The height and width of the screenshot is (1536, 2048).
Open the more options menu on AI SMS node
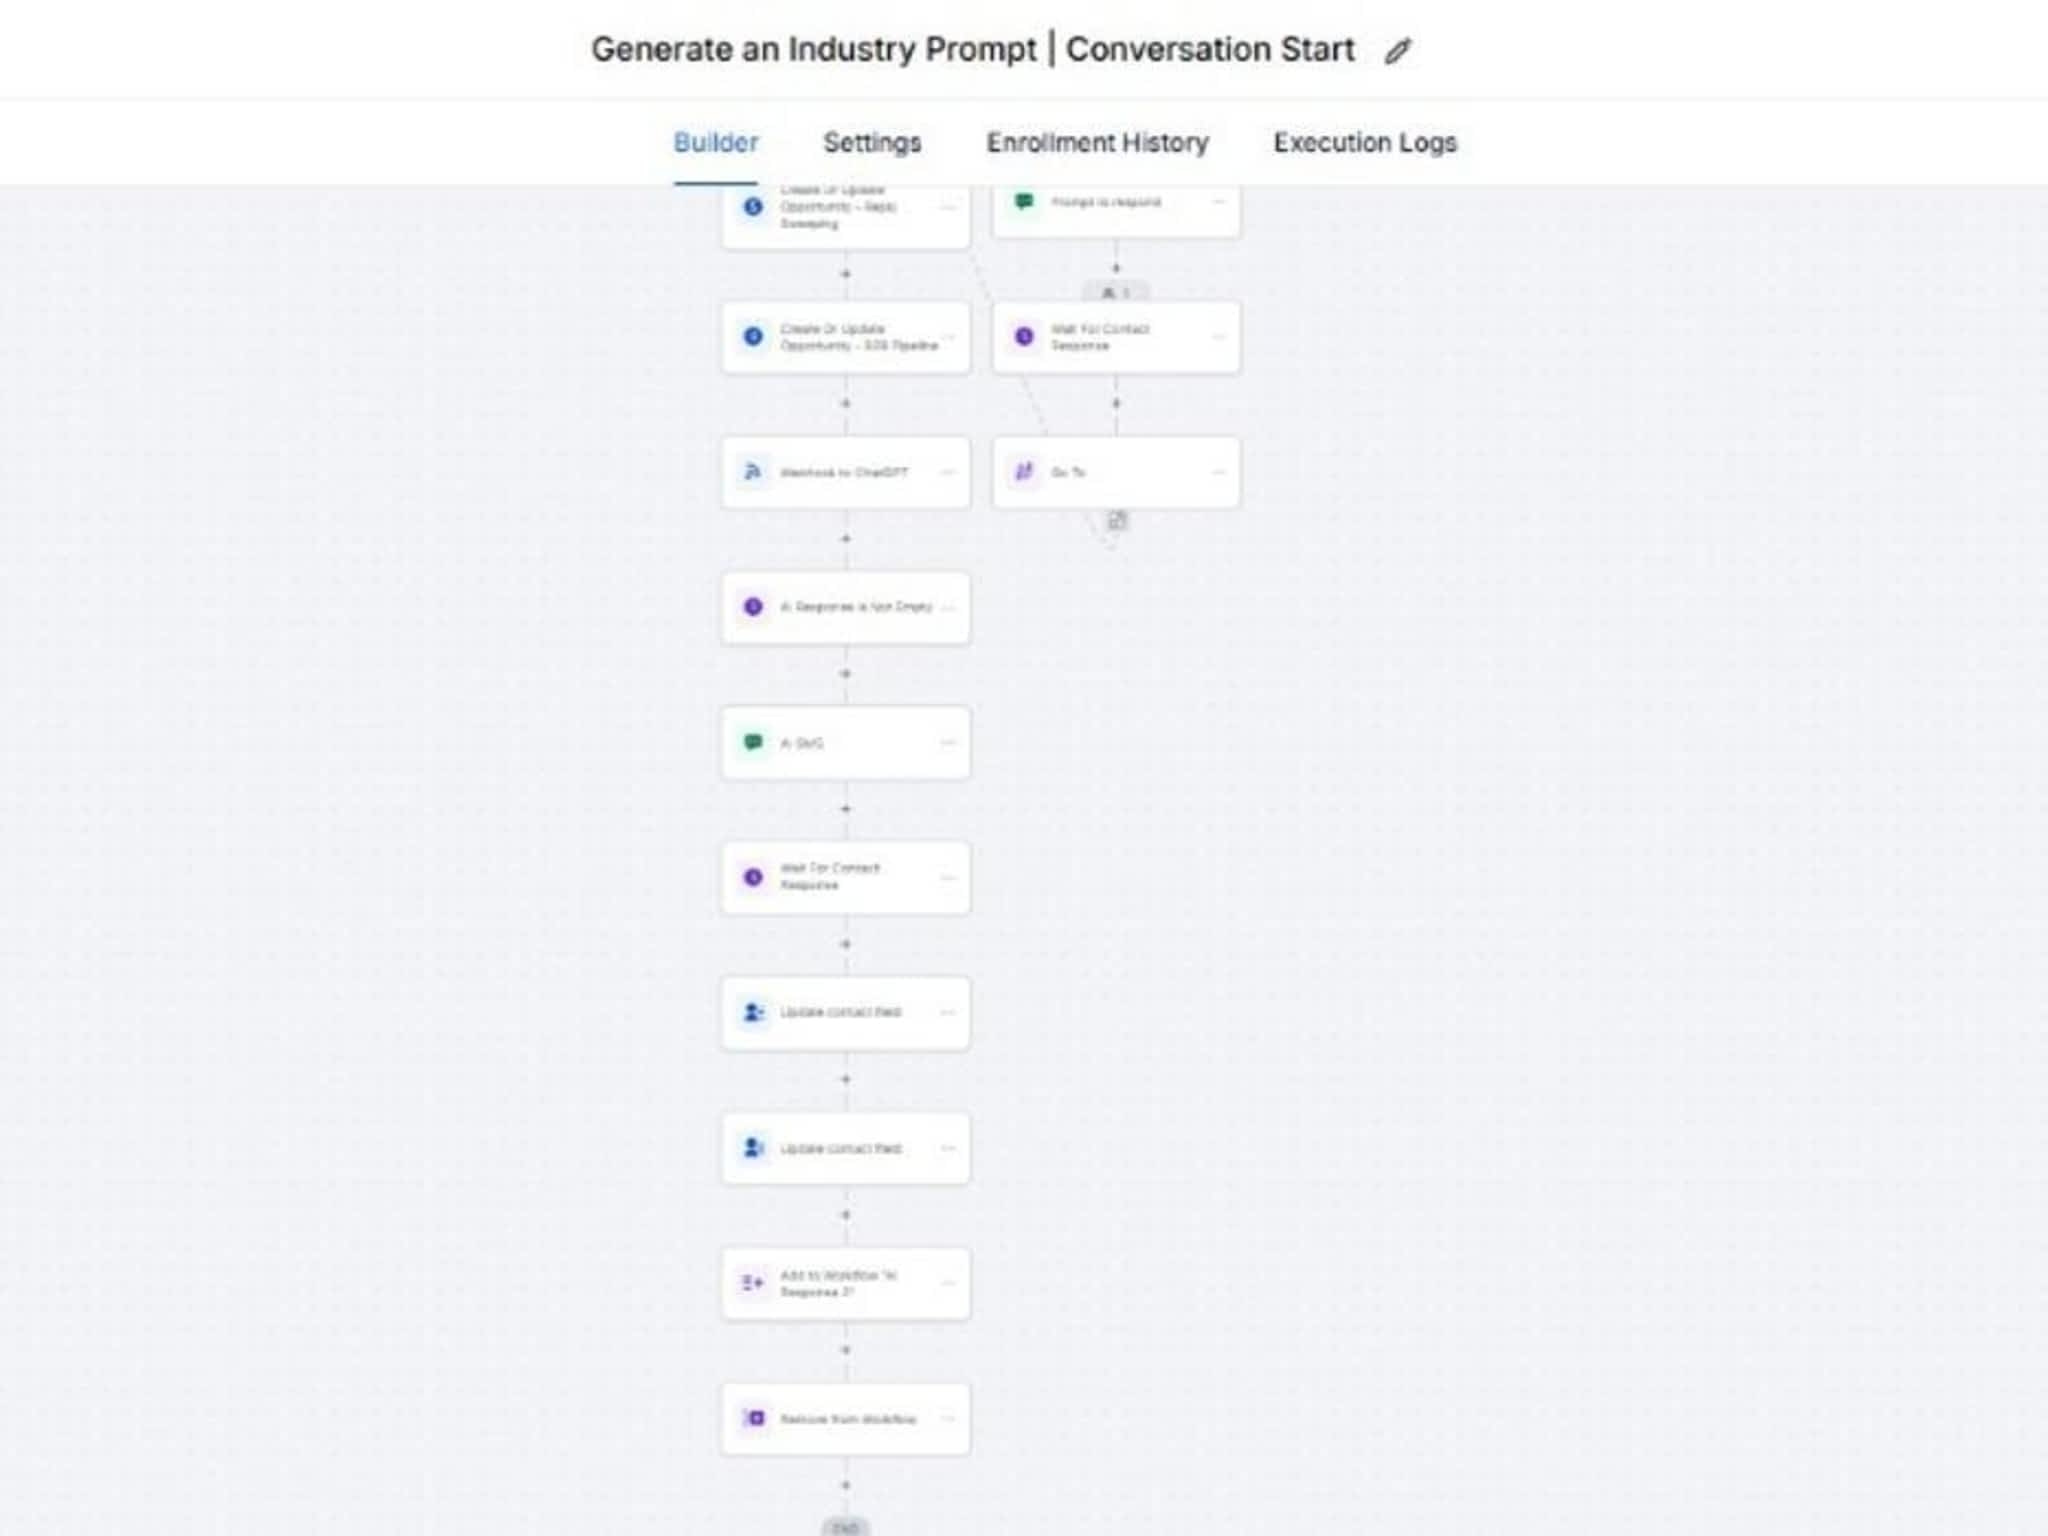948,742
